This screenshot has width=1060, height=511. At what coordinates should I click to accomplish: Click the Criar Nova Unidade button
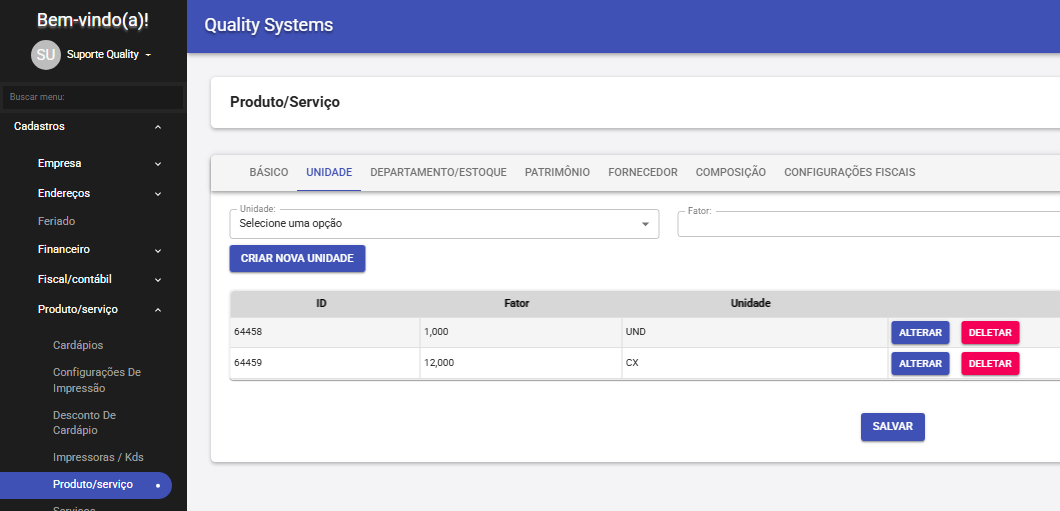(x=297, y=258)
